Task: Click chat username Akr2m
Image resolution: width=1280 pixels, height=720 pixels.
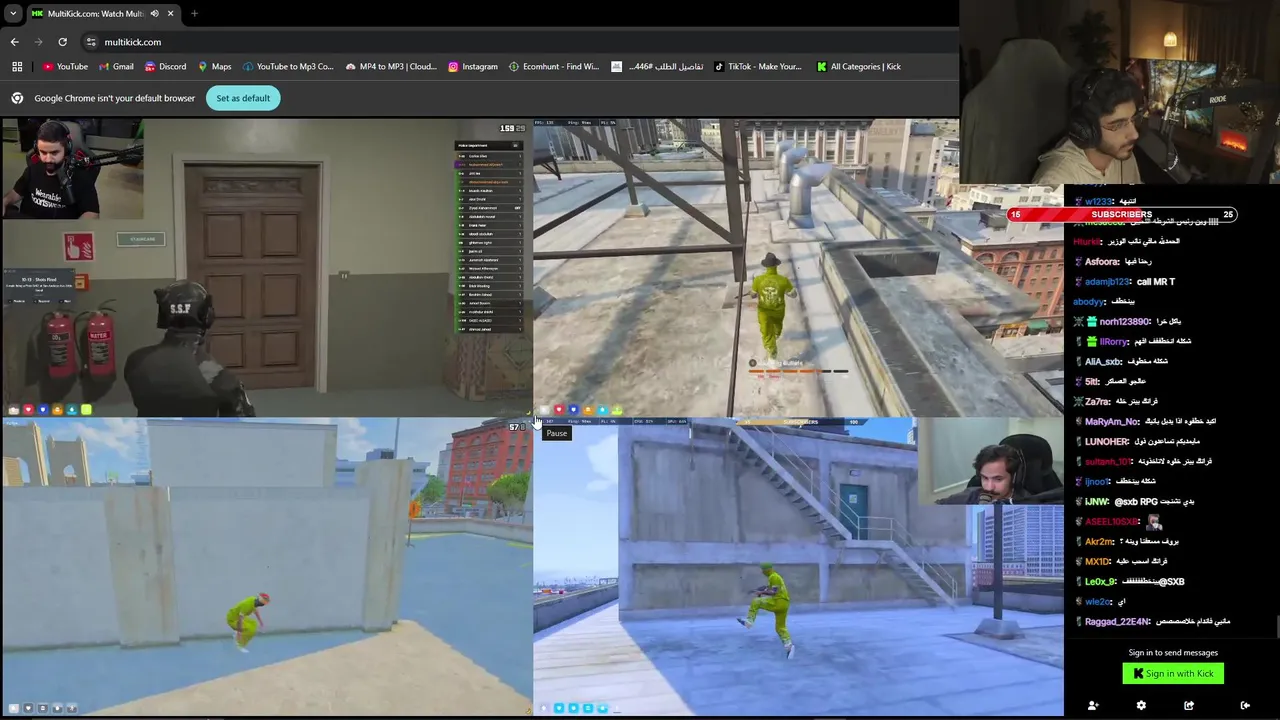Action: click(1100, 542)
